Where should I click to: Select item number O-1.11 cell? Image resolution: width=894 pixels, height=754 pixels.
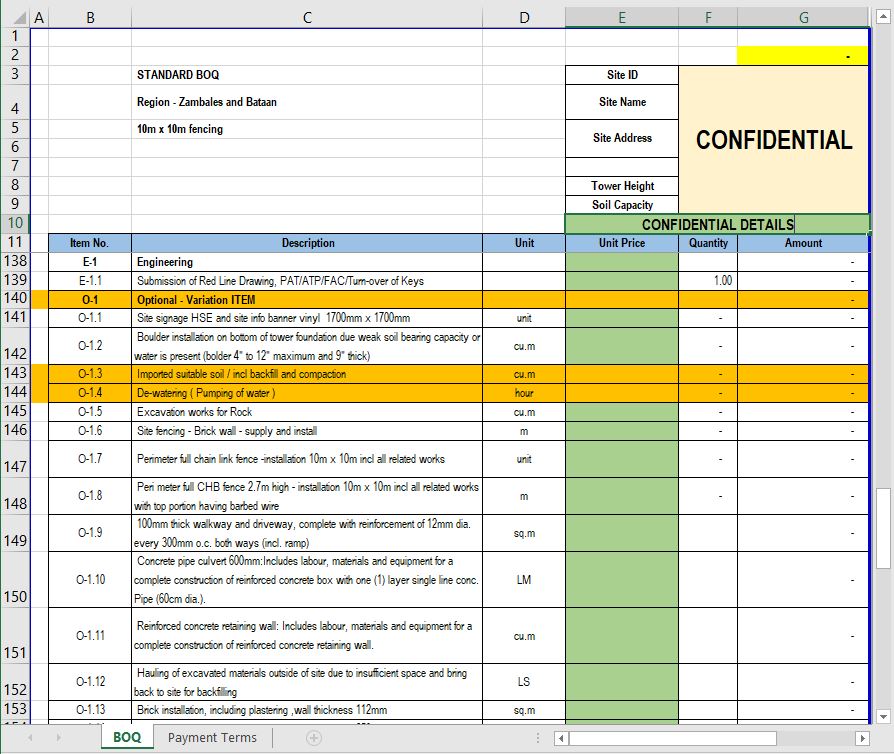coord(90,635)
